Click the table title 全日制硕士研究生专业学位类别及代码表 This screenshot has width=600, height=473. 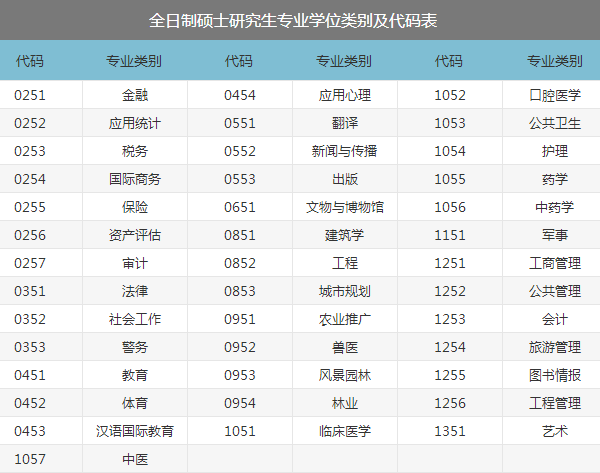(299, 20)
